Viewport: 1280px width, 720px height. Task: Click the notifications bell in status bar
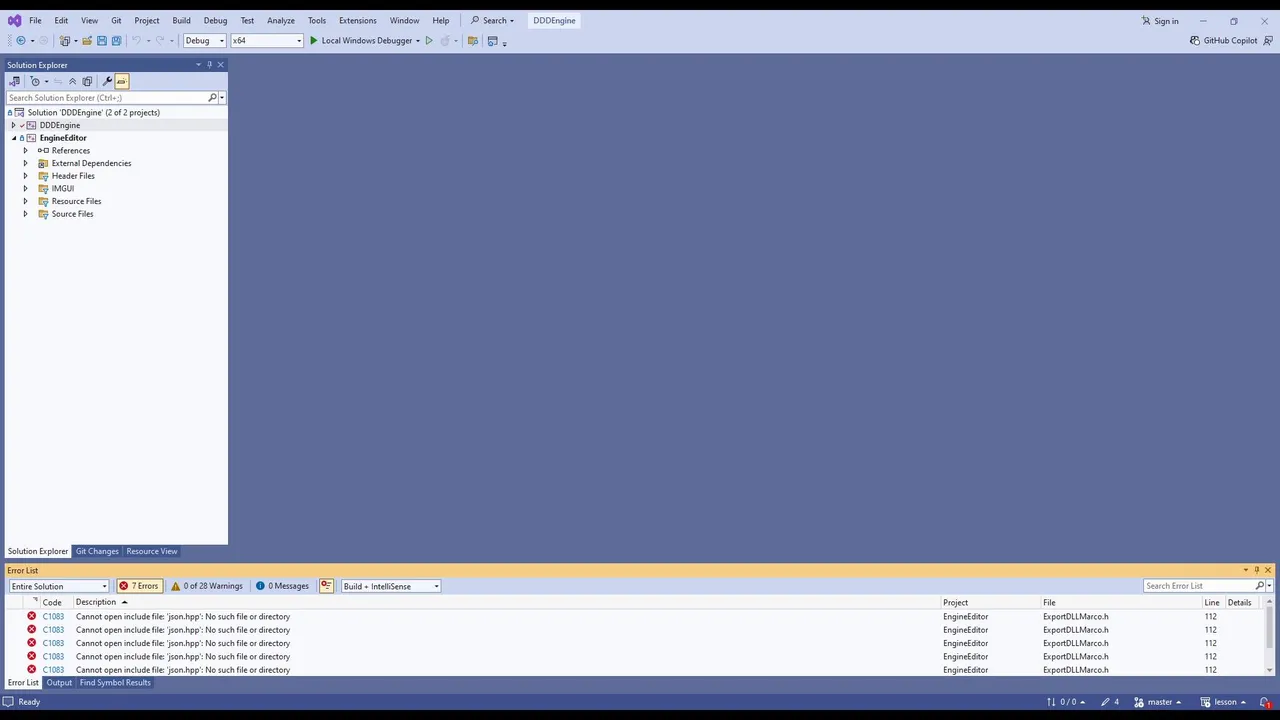[1265, 702]
